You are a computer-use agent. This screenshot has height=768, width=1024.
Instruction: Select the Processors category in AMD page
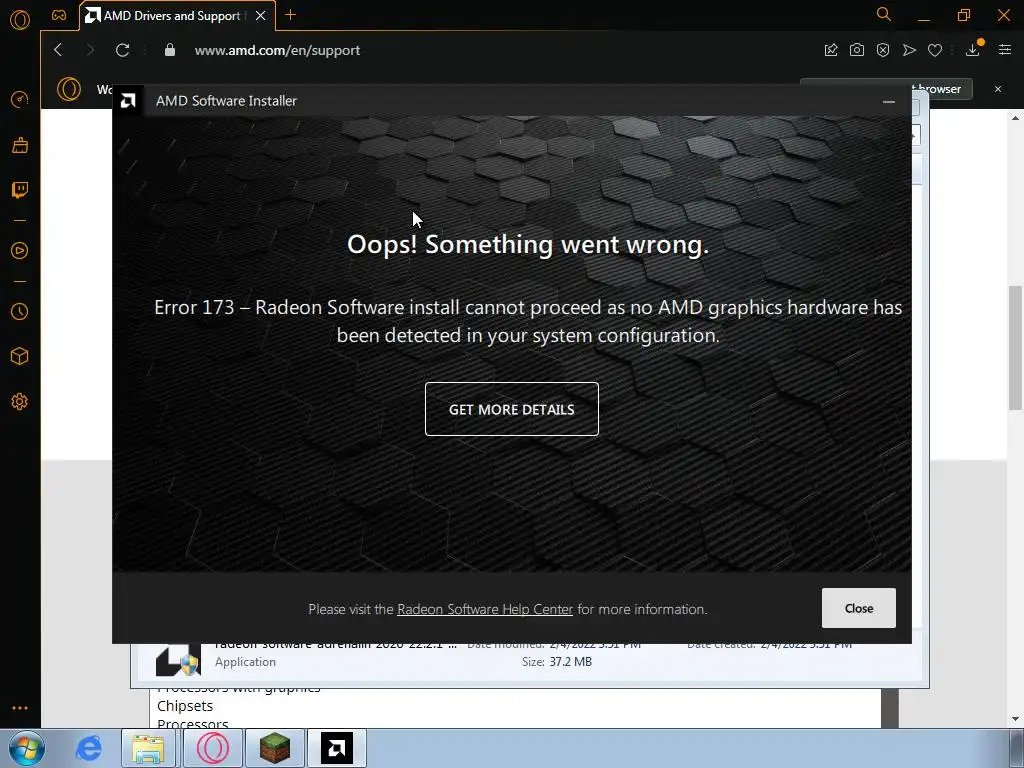[193, 724]
